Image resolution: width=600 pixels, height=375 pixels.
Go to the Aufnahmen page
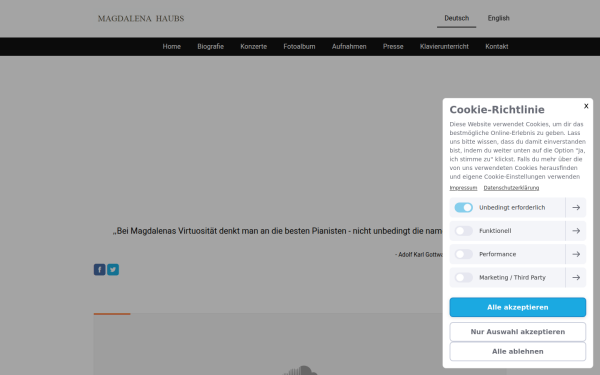[x=349, y=47]
